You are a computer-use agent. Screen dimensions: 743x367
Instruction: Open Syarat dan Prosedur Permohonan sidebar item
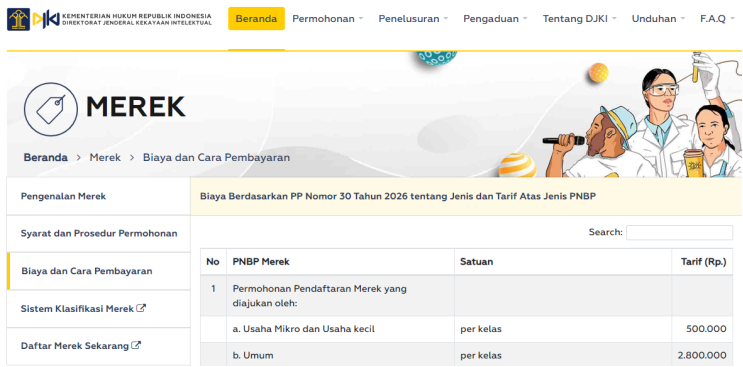tap(99, 233)
